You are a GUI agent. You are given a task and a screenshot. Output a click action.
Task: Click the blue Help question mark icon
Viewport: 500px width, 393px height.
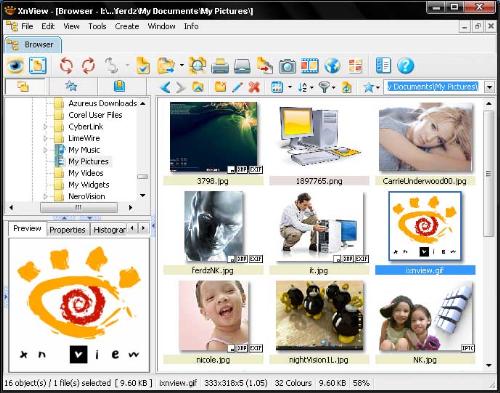(405, 66)
